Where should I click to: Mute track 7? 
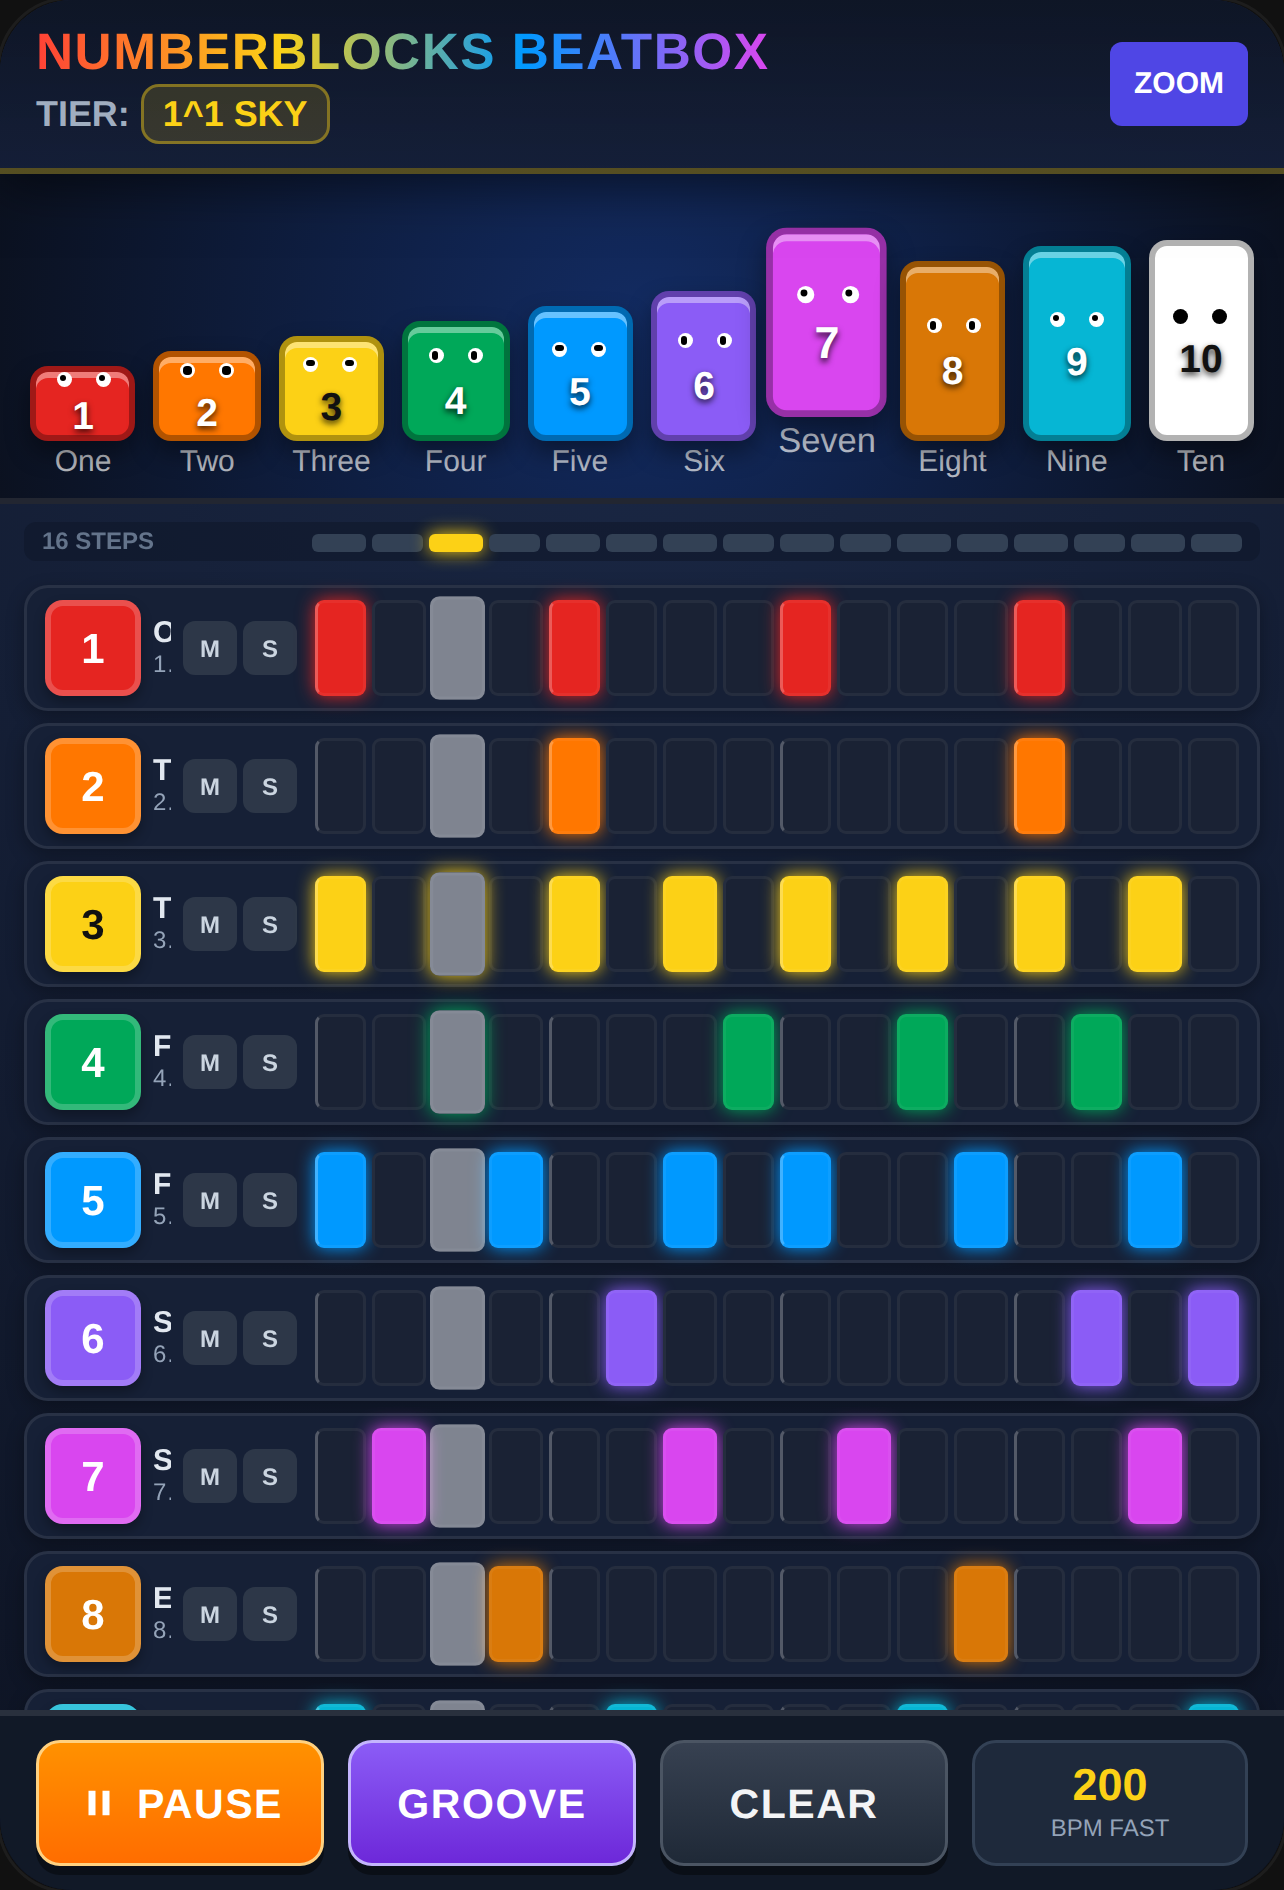[x=210, y=1476]
